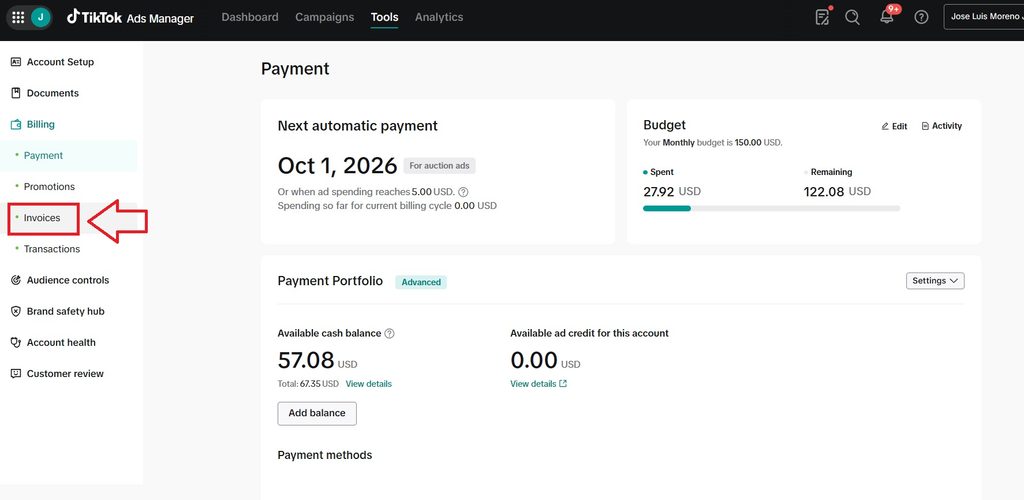The image size is (1024, 500).
Task: Click the 0.00 USD ad credit value
Action: click(x=545, y=360)
